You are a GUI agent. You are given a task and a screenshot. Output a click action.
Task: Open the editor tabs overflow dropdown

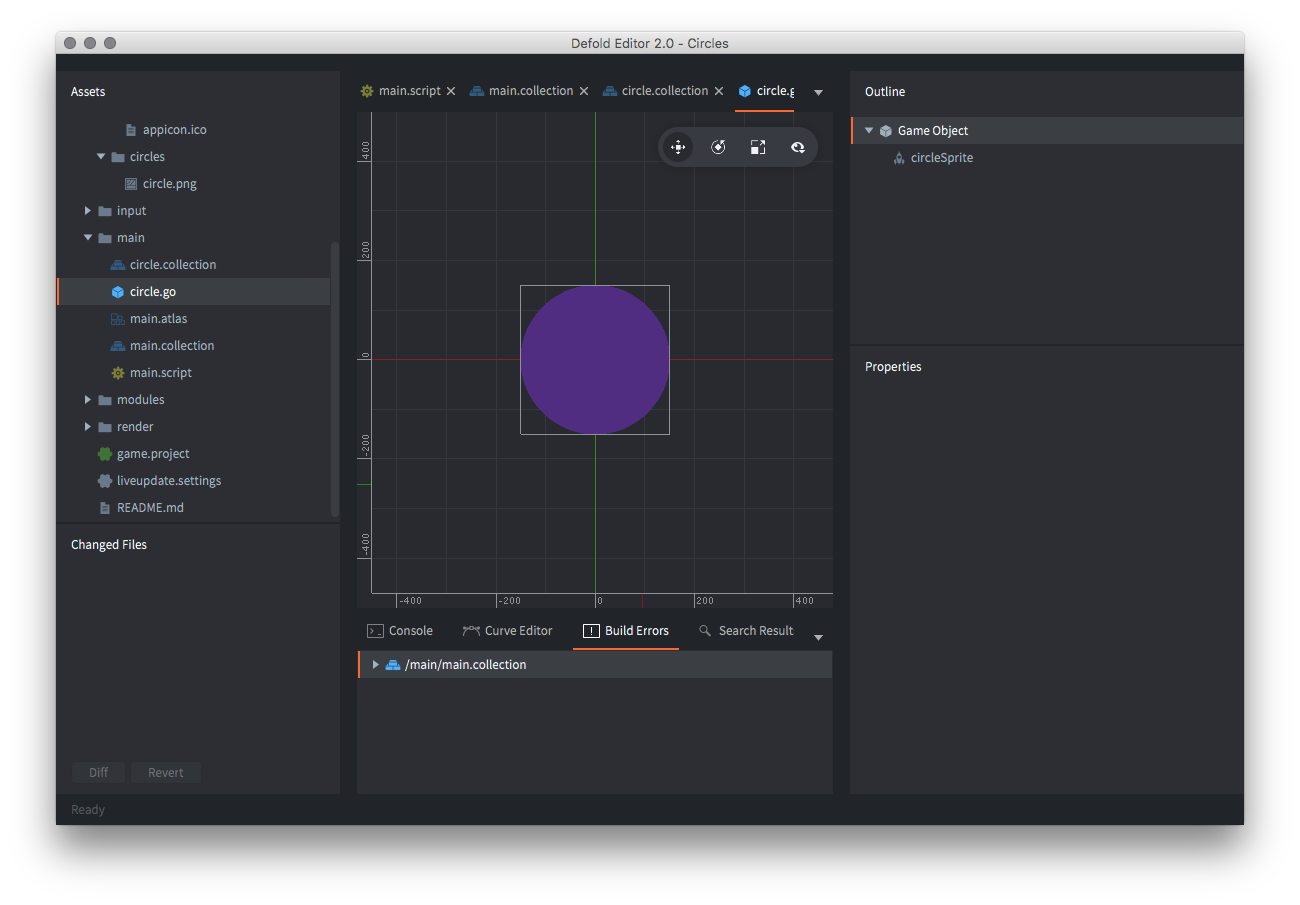[x=819, y=92]
